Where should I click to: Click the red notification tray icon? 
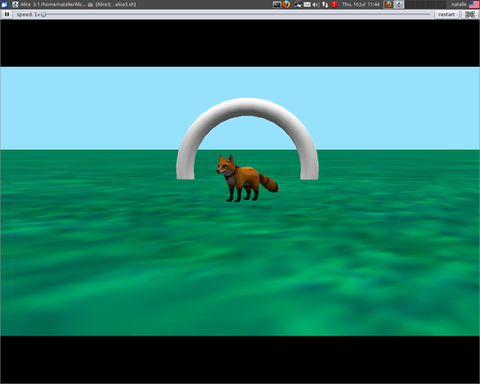tap(334, 4)
